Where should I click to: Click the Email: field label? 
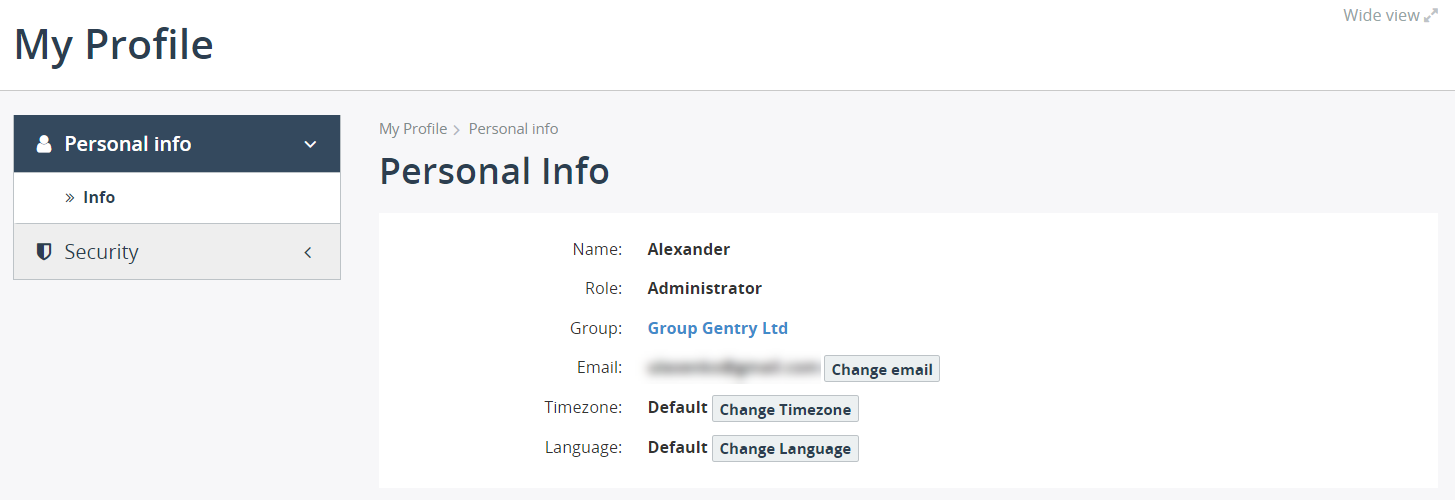tap(599, 368)
